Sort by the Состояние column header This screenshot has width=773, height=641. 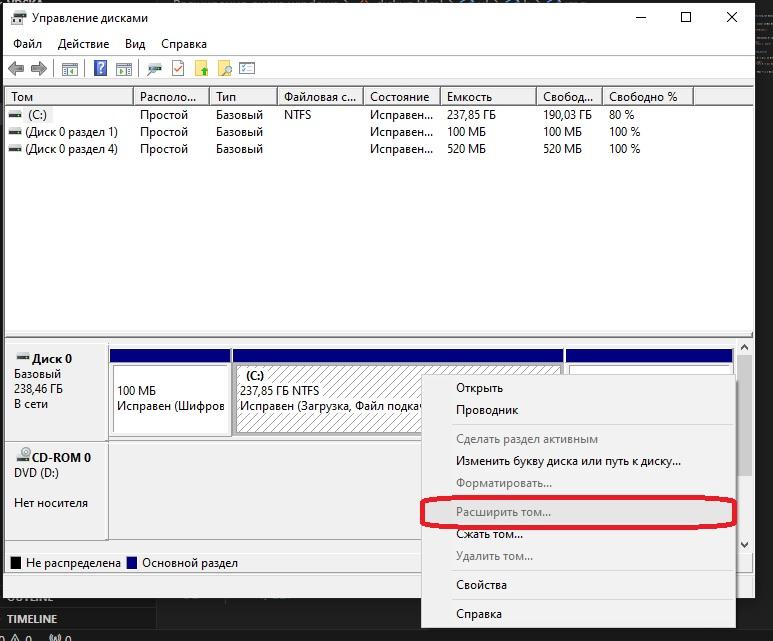402,97
